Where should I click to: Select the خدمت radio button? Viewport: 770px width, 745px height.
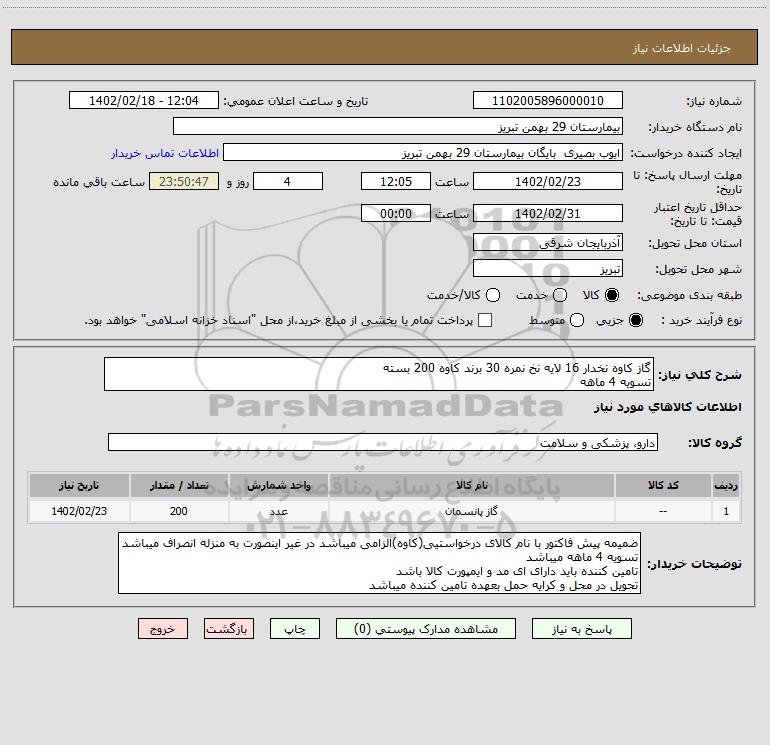pyautogui.click(x=560, y=295)
